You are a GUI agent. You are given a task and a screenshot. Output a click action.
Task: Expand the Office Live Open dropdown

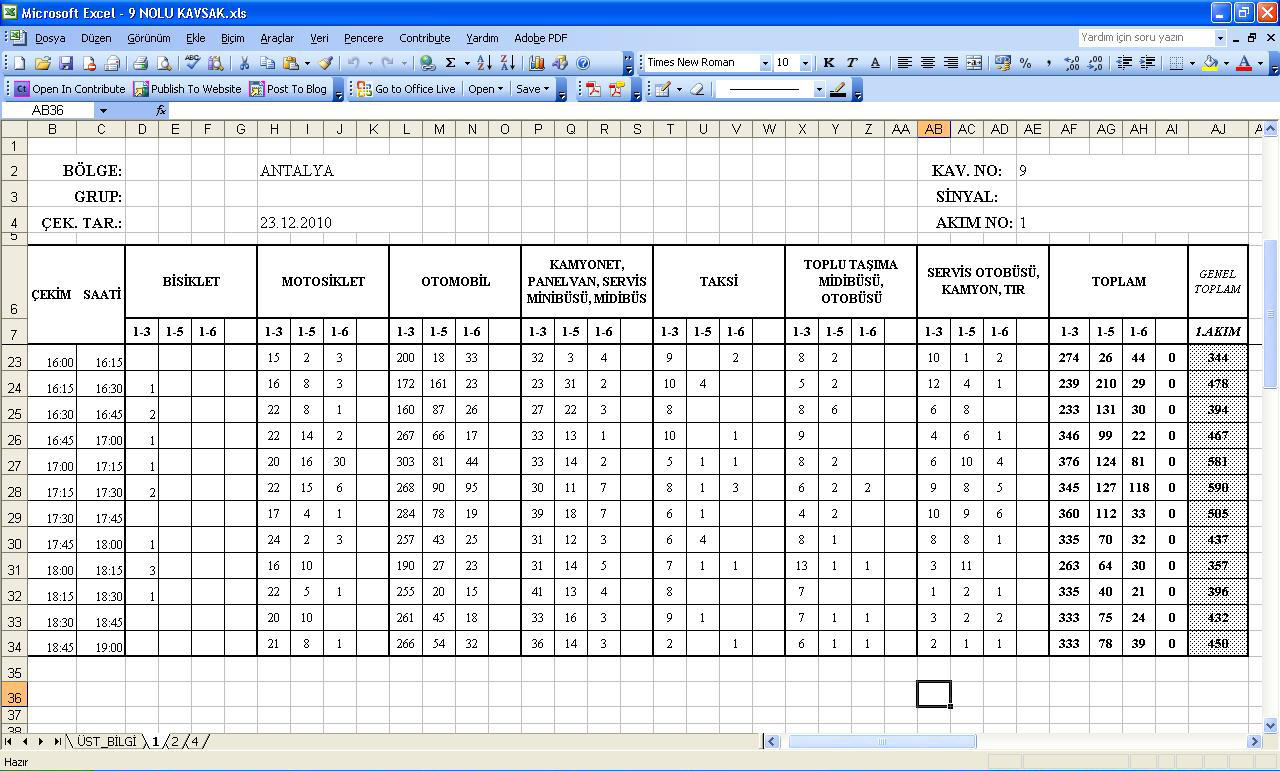coord(485,89)
